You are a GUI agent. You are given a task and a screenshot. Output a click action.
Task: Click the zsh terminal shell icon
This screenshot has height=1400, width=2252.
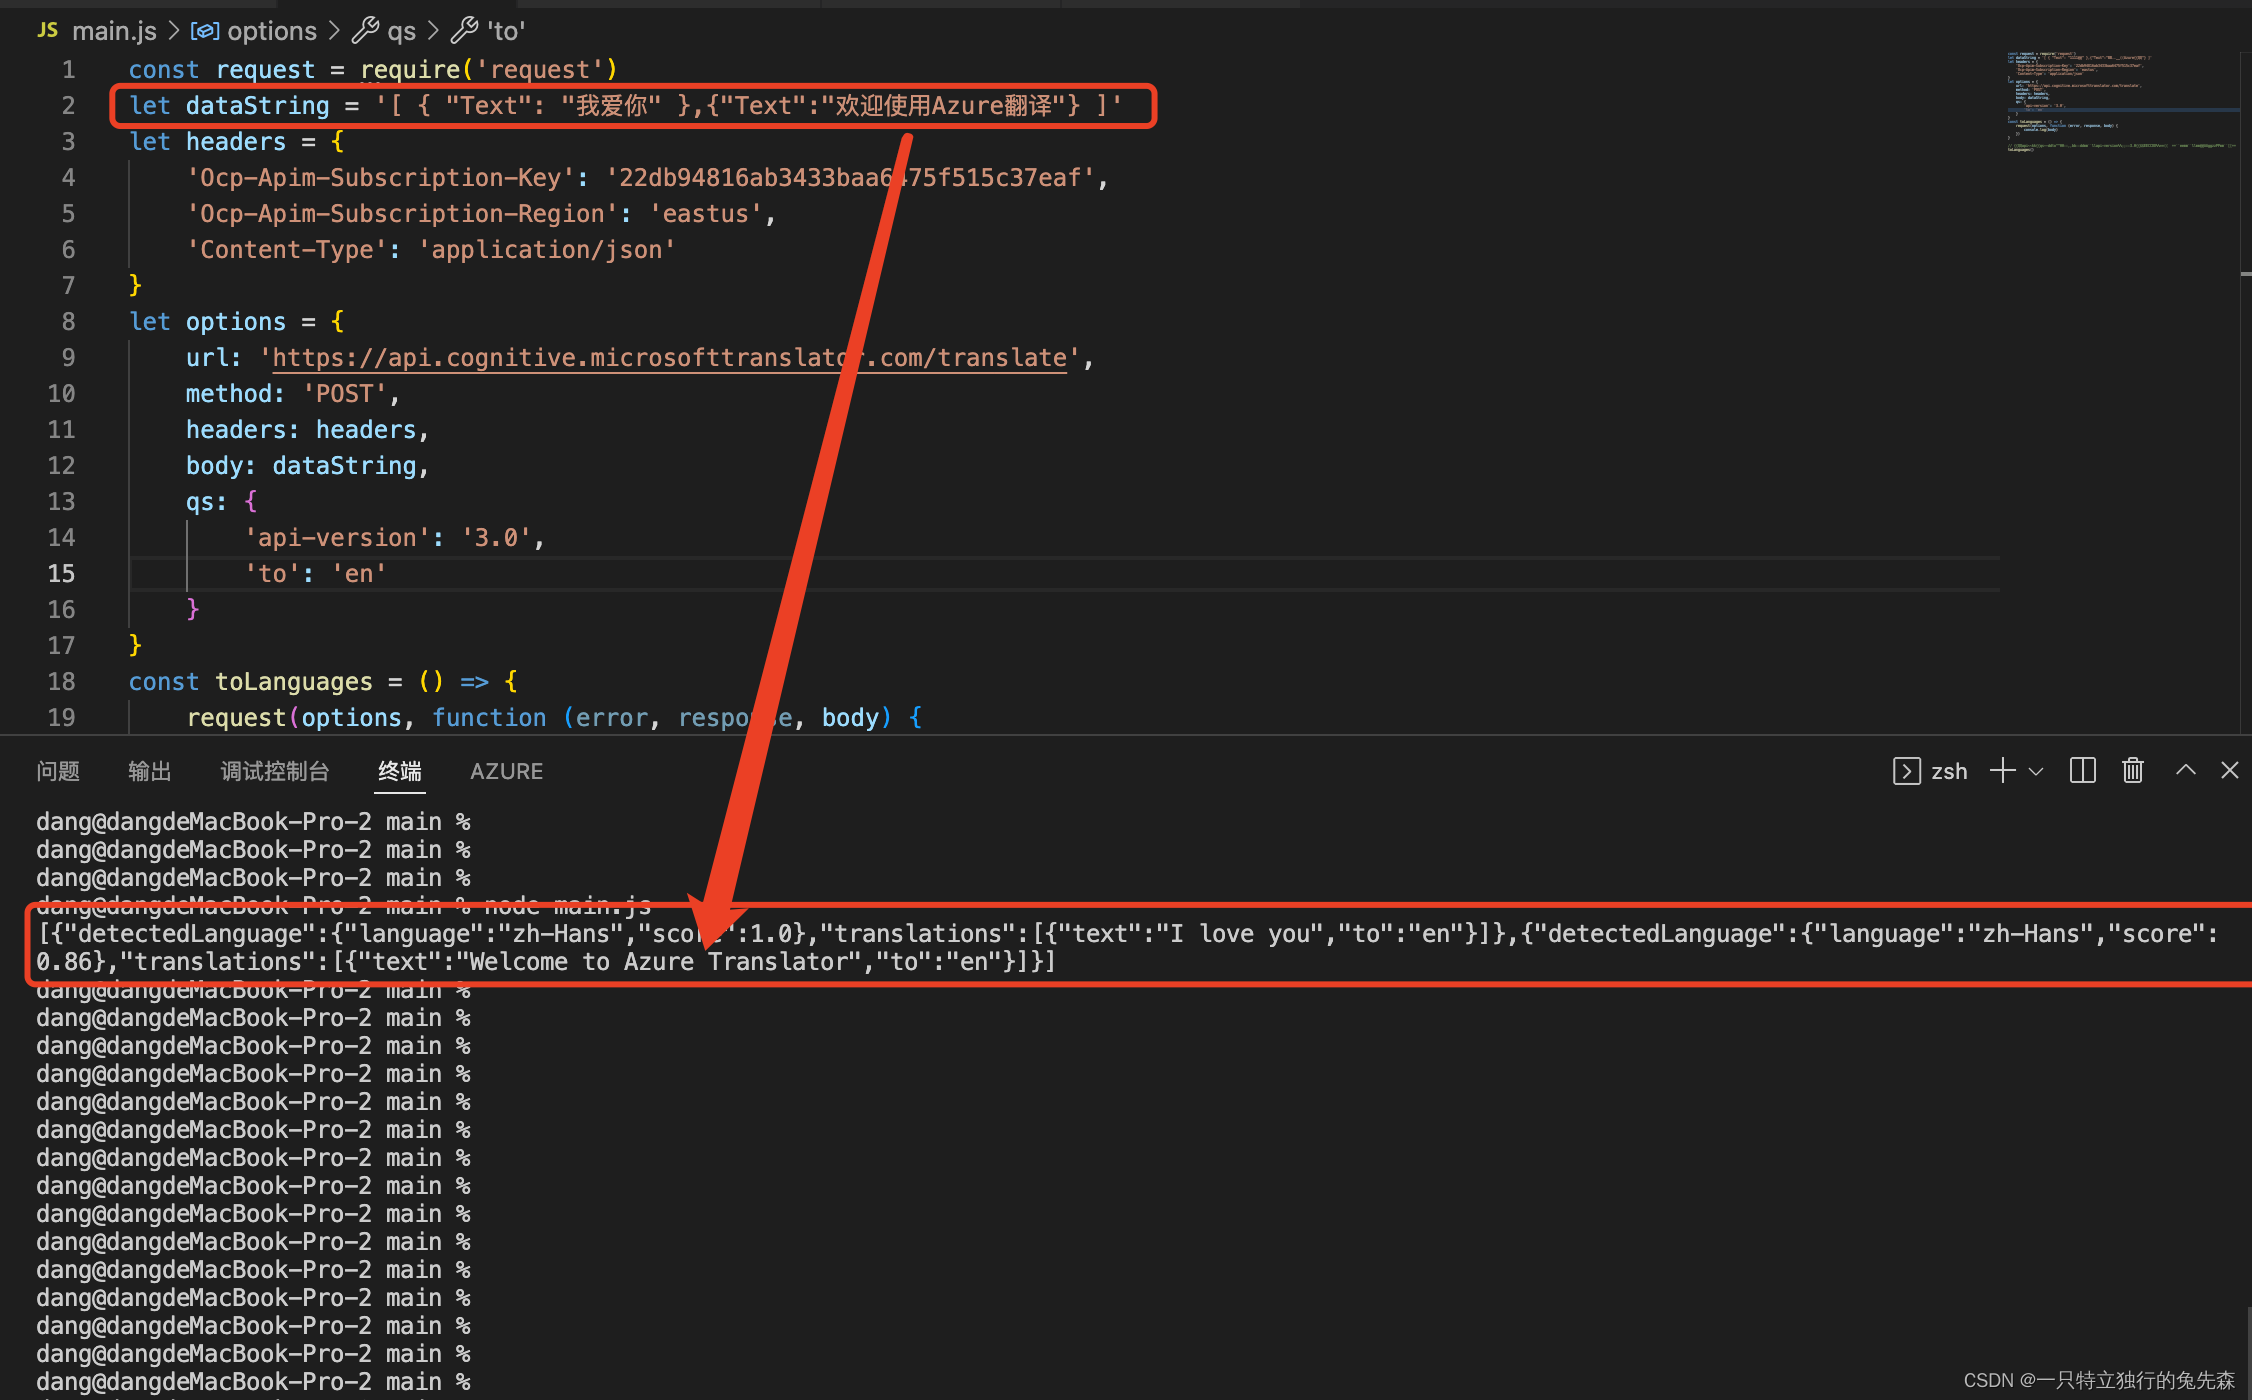(1906, 771)
